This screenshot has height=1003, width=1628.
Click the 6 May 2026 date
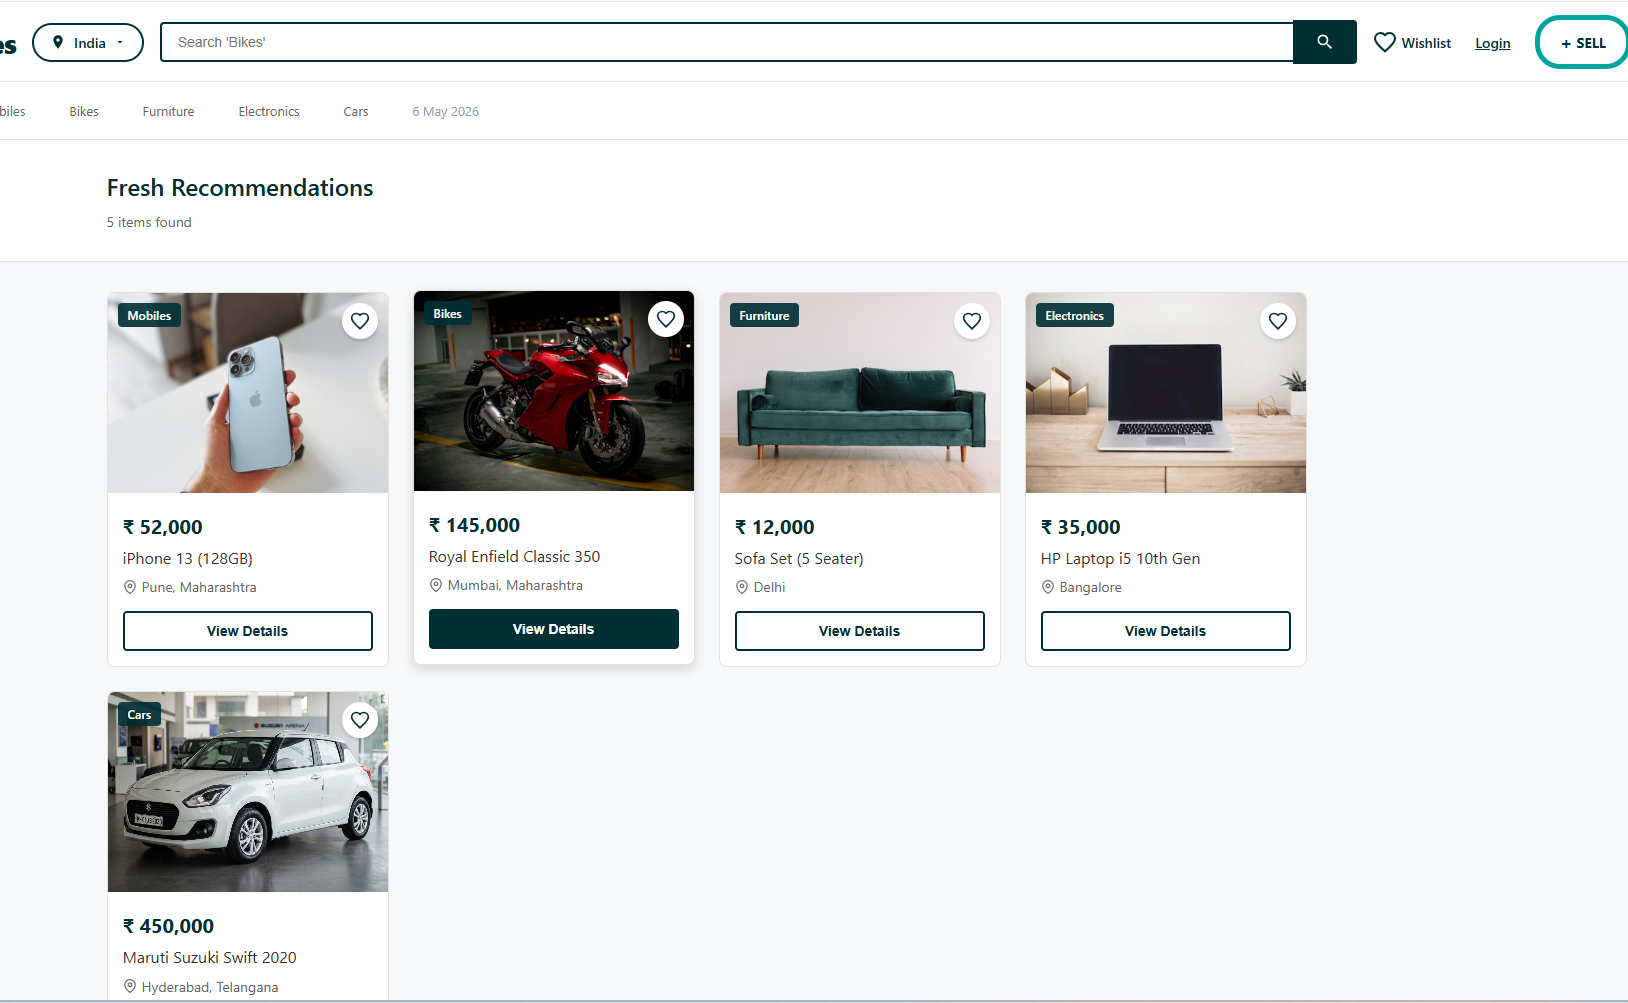coord(446,111)
